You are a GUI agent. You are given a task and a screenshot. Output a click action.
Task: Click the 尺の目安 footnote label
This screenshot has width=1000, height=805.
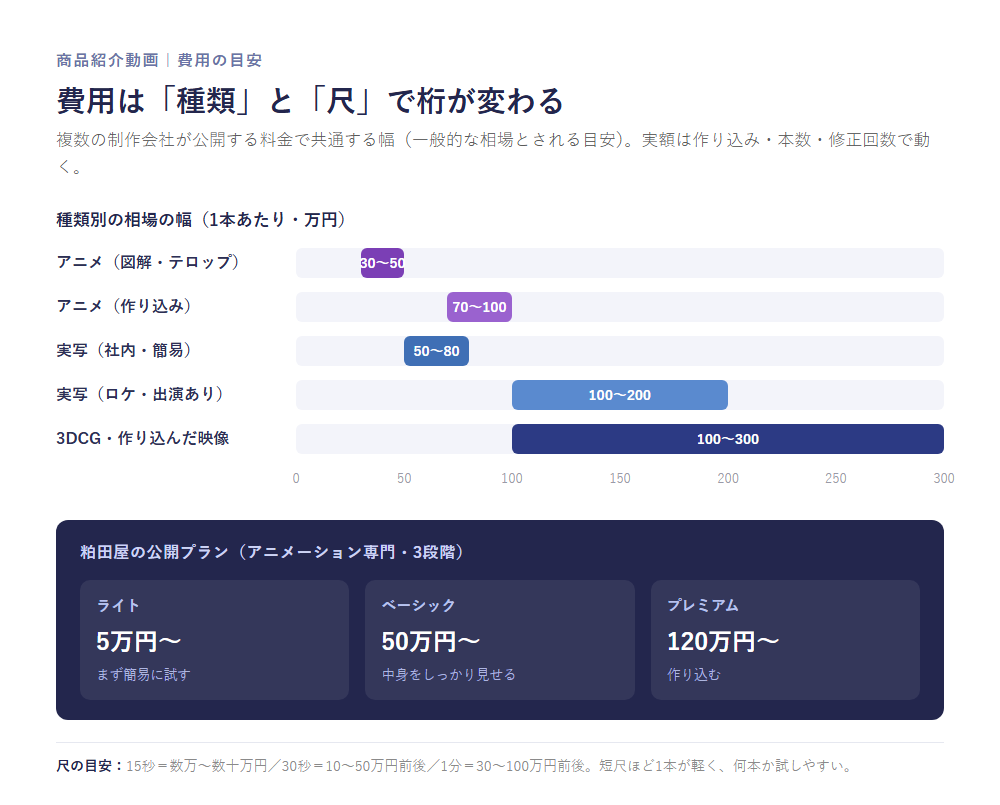click(89, 765)
